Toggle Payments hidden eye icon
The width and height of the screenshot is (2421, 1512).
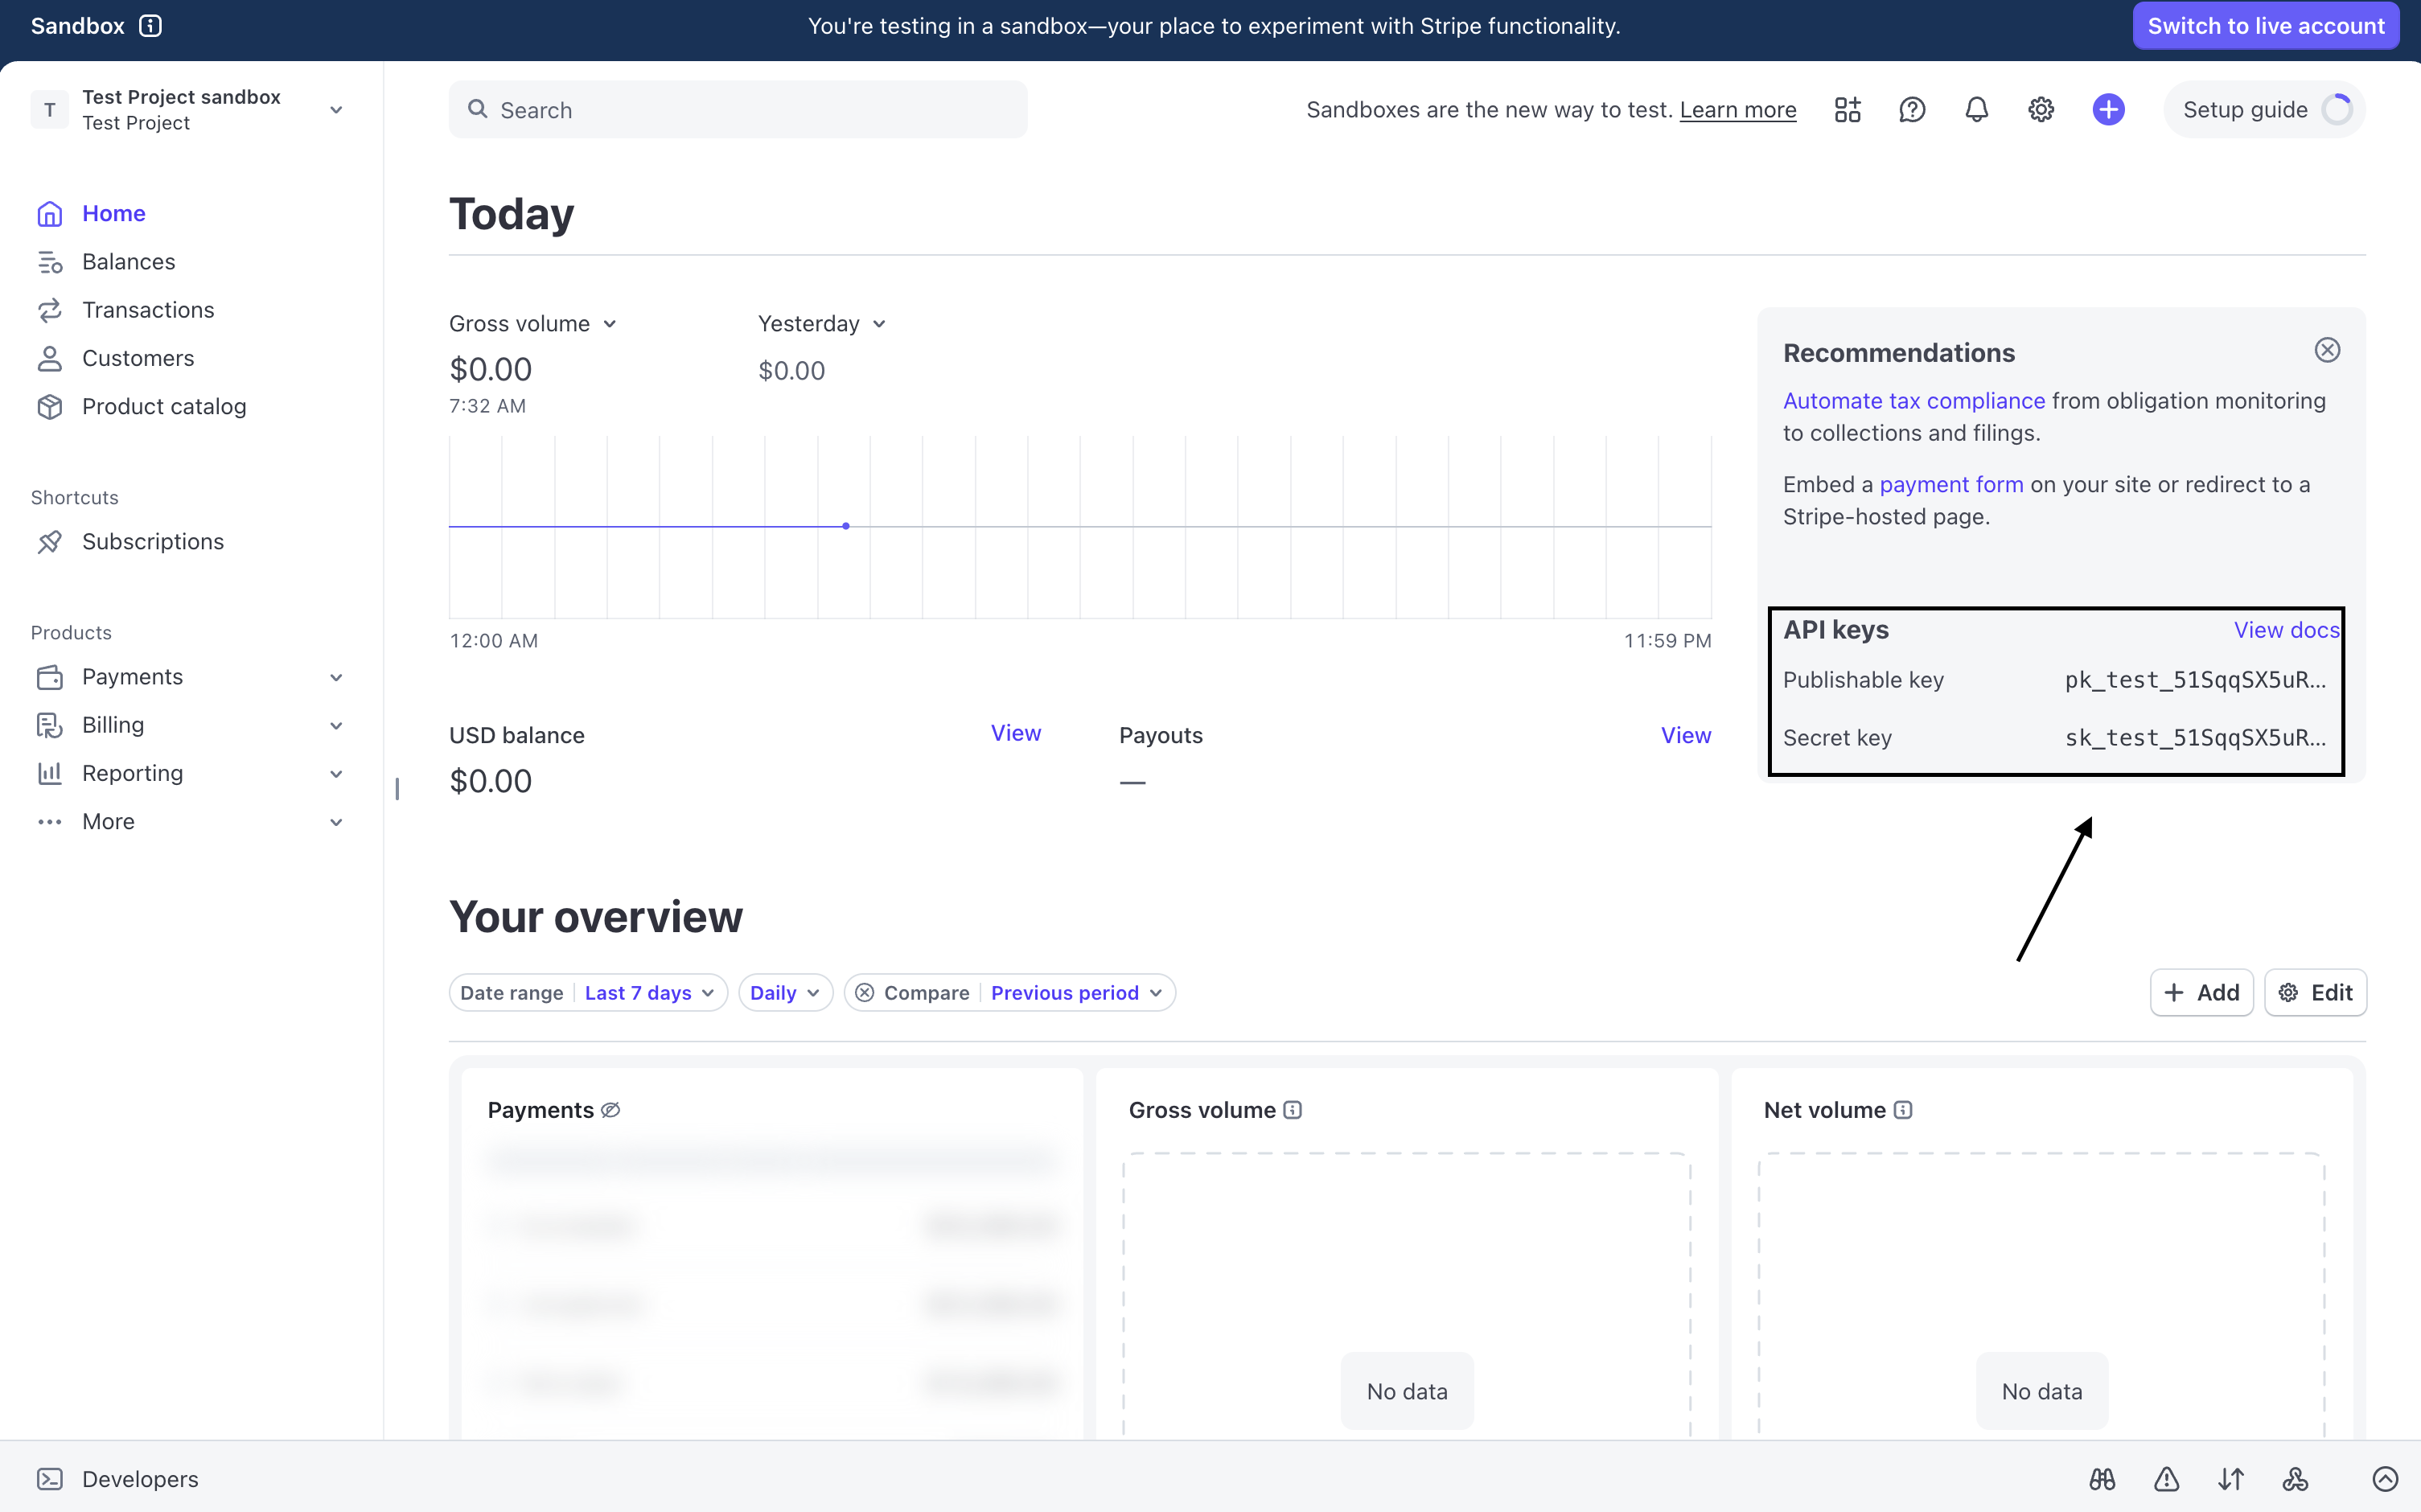click(610, 1110)
